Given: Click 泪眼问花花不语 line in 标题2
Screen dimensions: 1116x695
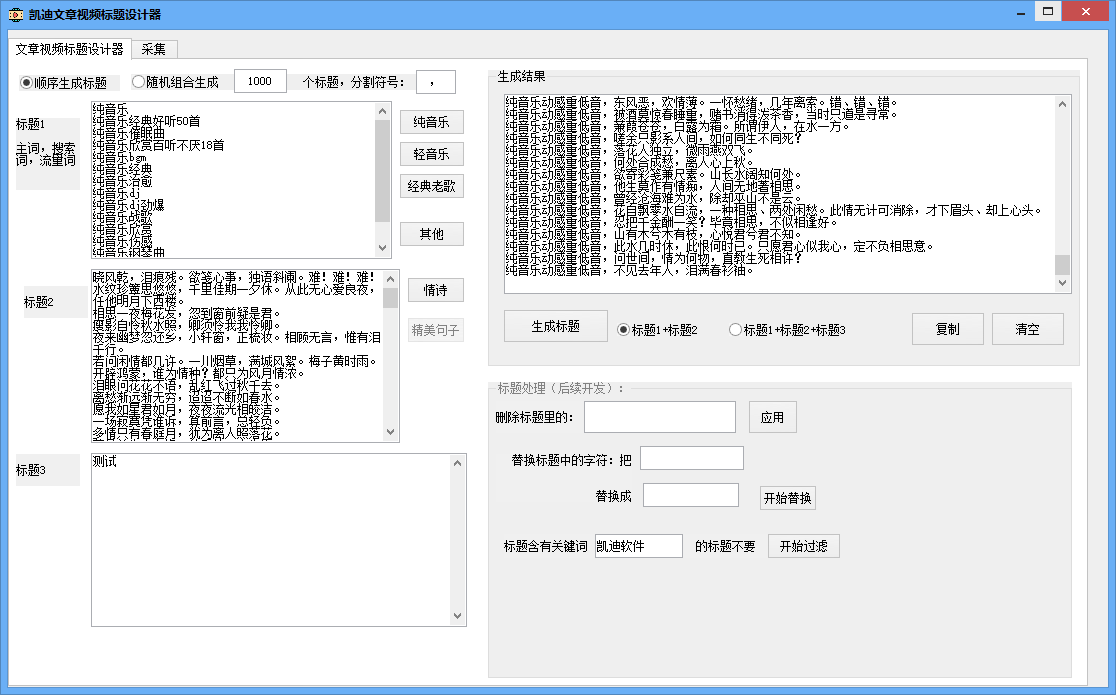Looking at the screenshot, I should (187, 385).
